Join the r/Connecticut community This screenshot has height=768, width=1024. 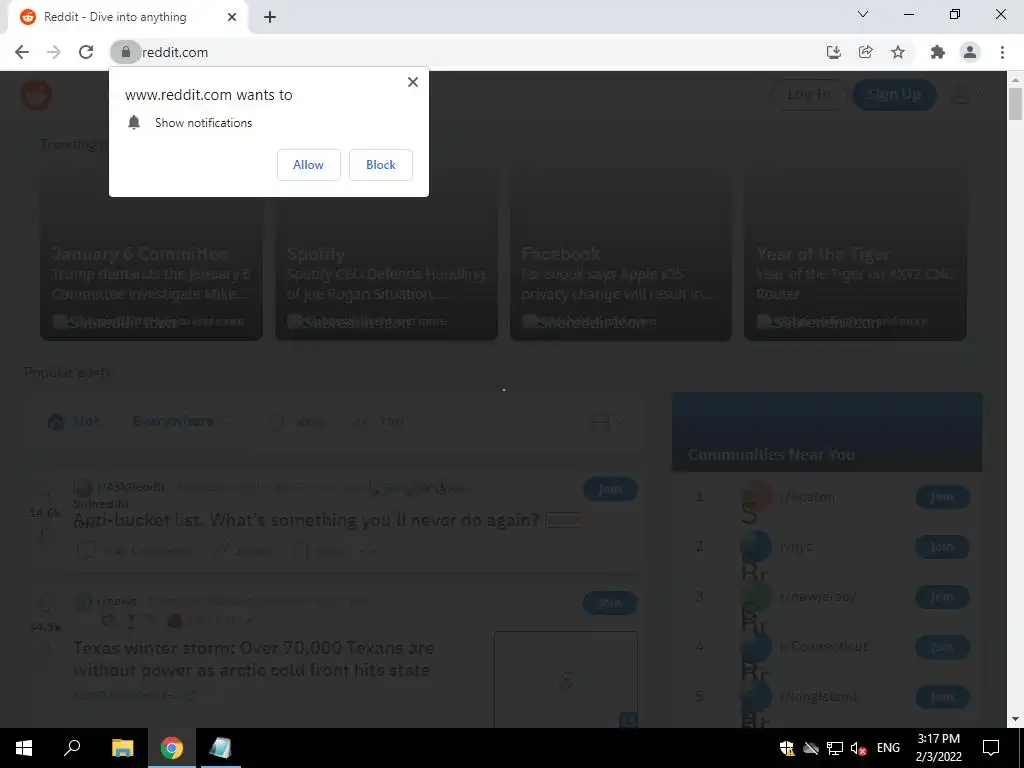coord(942,647)
